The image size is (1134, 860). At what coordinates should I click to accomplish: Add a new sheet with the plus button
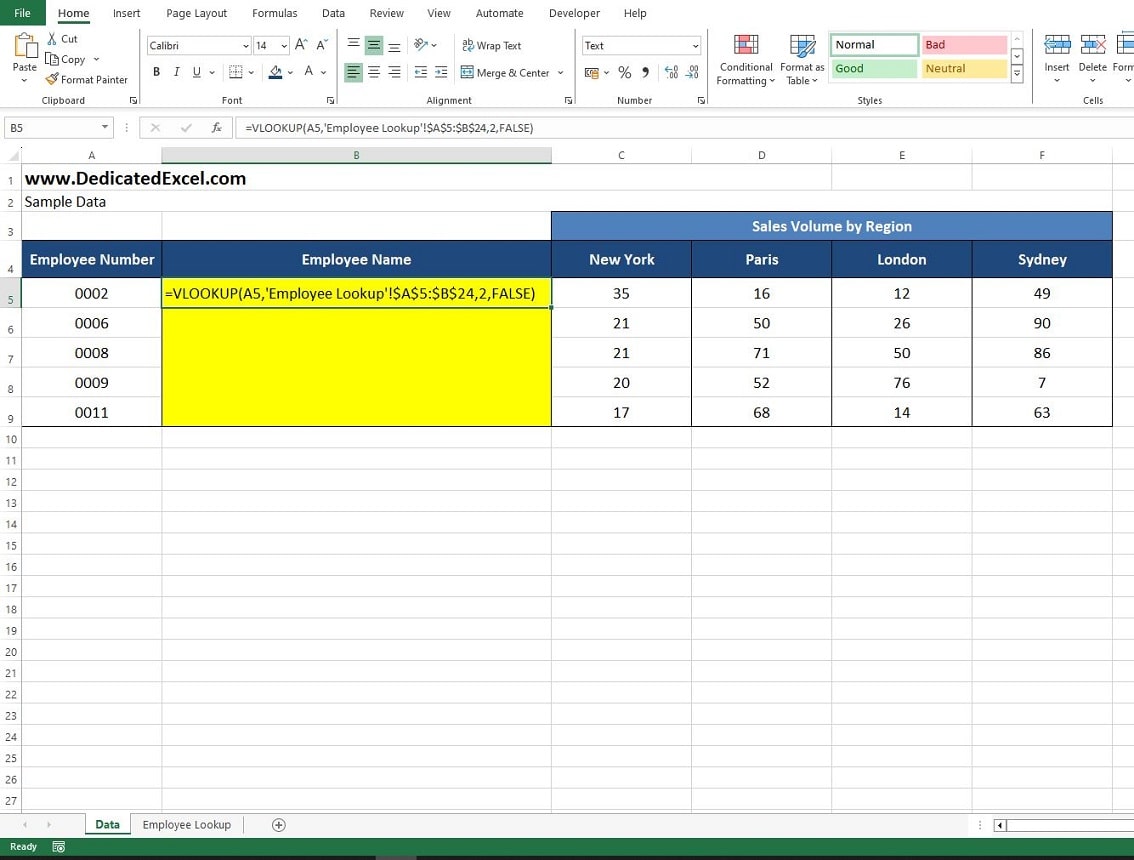278,824
